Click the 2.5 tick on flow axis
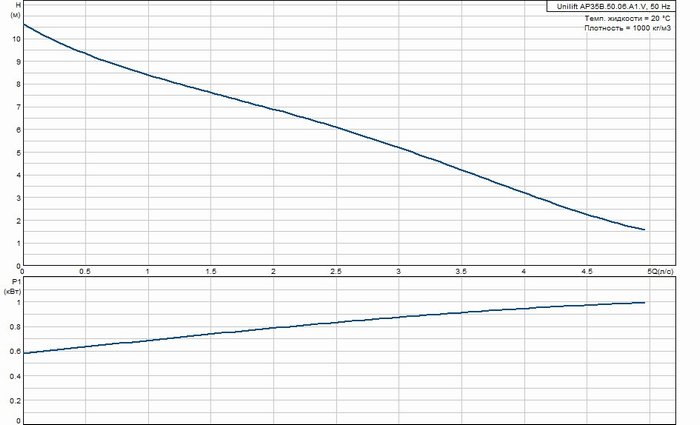Screen dimensions: 700x425 (x=336, y=271)
